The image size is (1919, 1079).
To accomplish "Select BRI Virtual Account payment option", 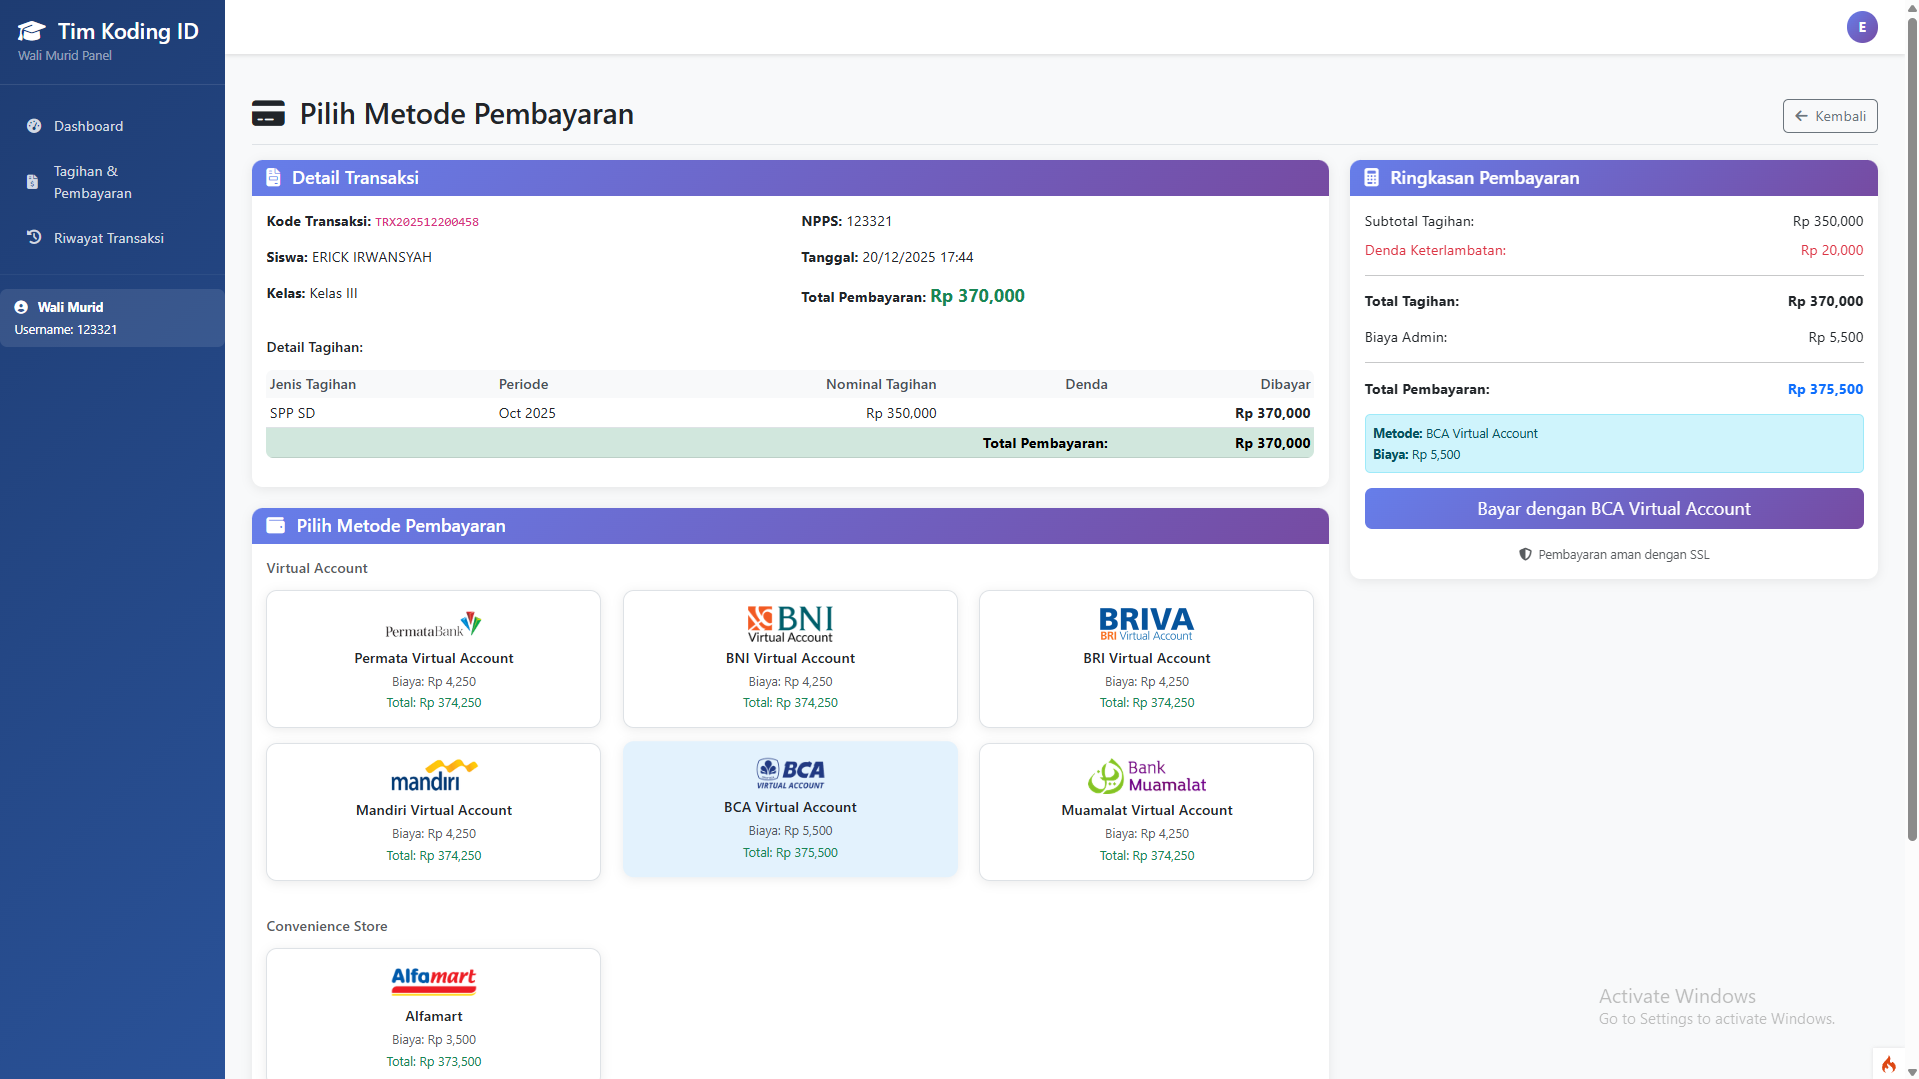I will pos(1146,659).
